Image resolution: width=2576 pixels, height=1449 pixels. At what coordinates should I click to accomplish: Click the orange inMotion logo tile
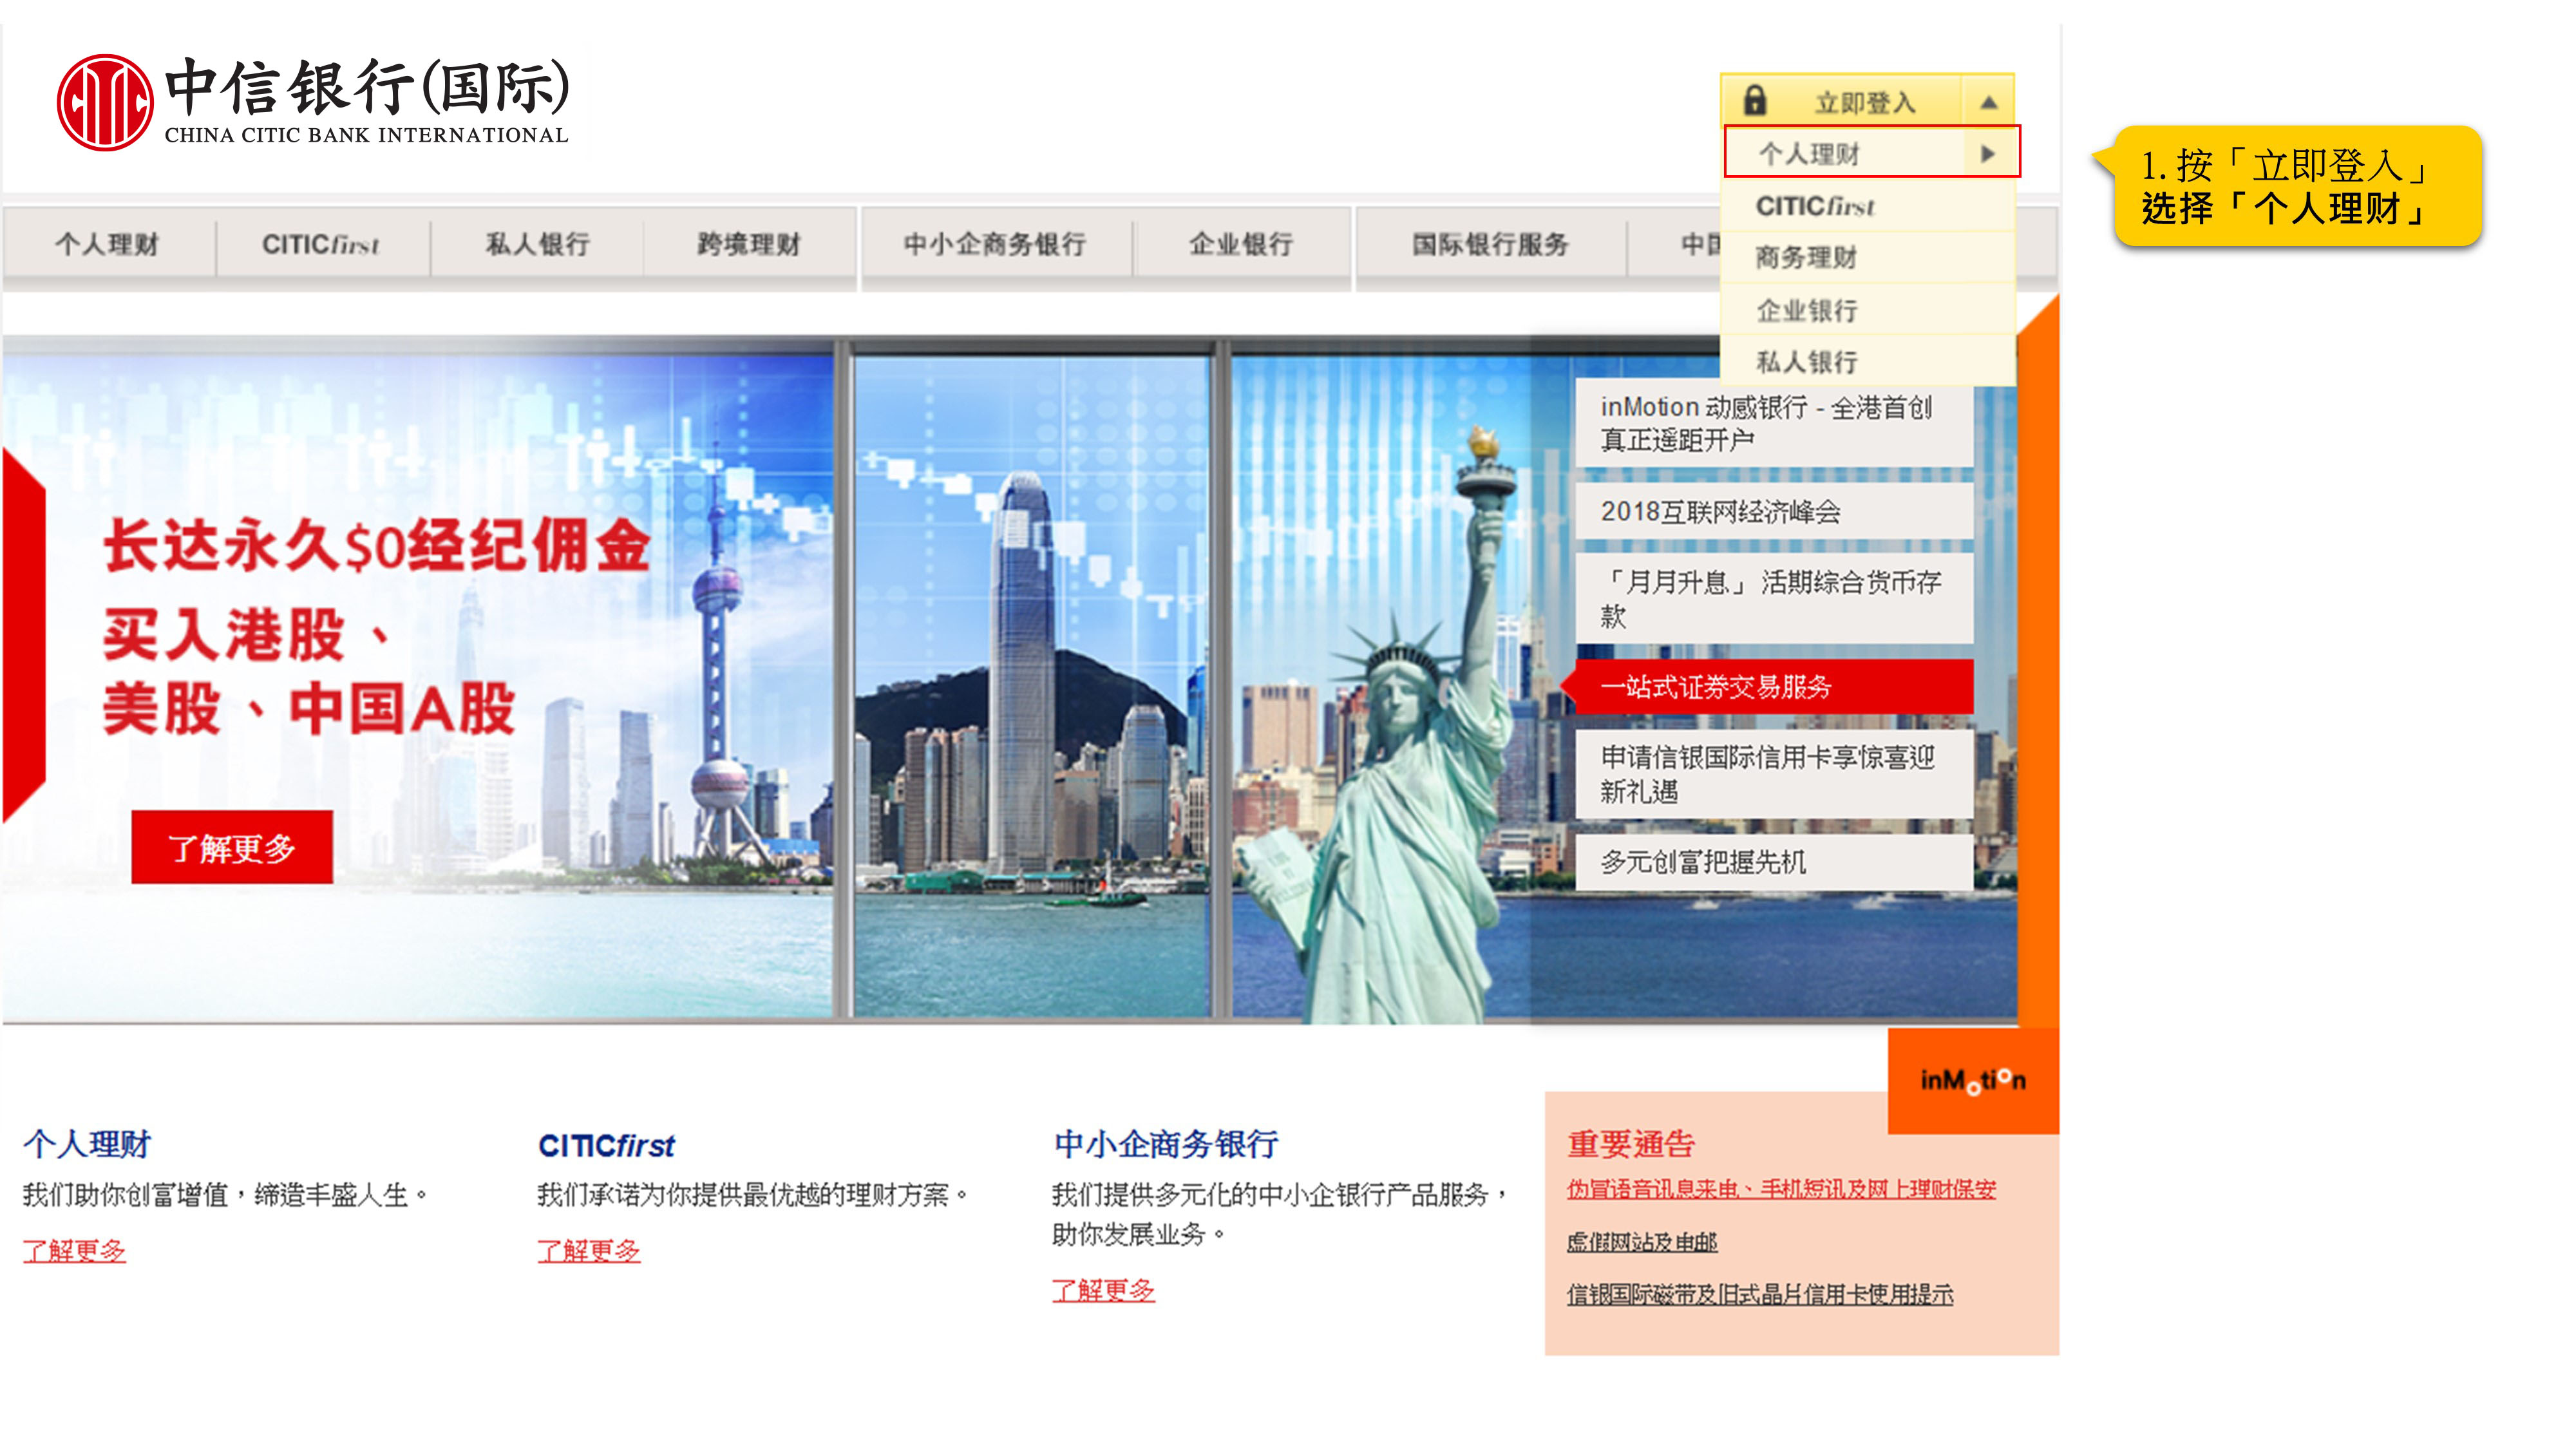(1973, 1080)
